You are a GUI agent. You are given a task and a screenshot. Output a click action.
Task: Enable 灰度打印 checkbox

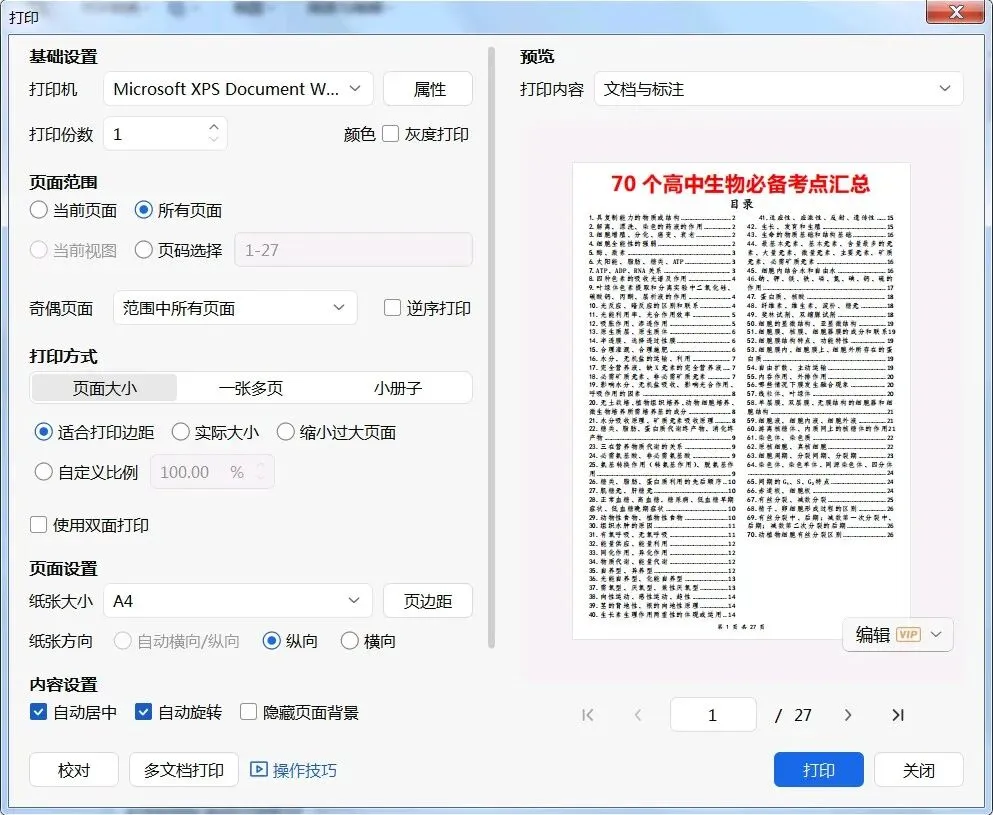pyautogui.click(x=391, y=134)
